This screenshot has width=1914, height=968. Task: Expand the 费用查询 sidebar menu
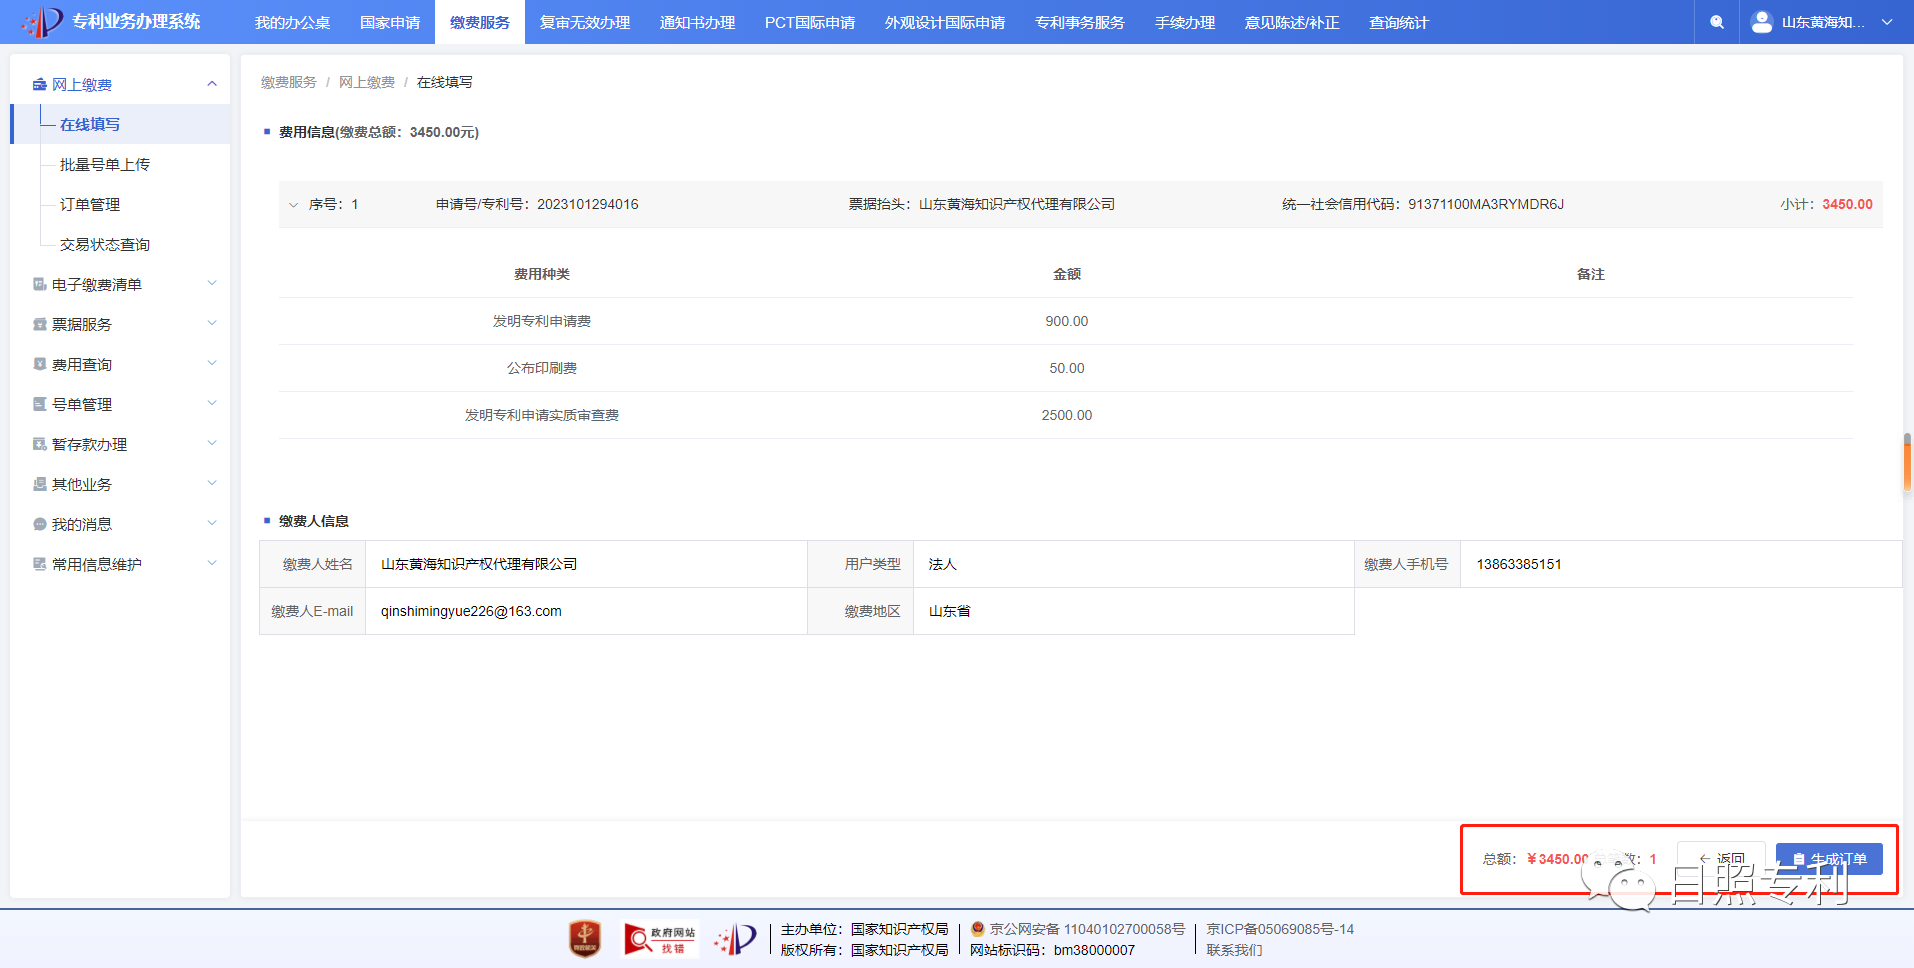tap(212, 364)
